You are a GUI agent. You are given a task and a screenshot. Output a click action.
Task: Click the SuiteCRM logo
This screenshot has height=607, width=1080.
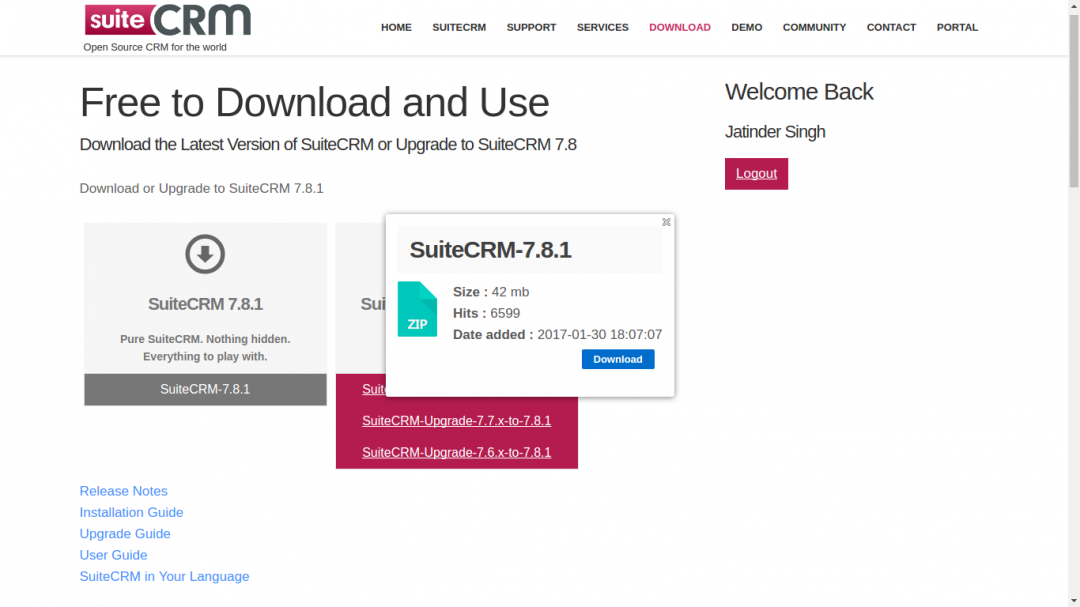[x=166, y=22]
